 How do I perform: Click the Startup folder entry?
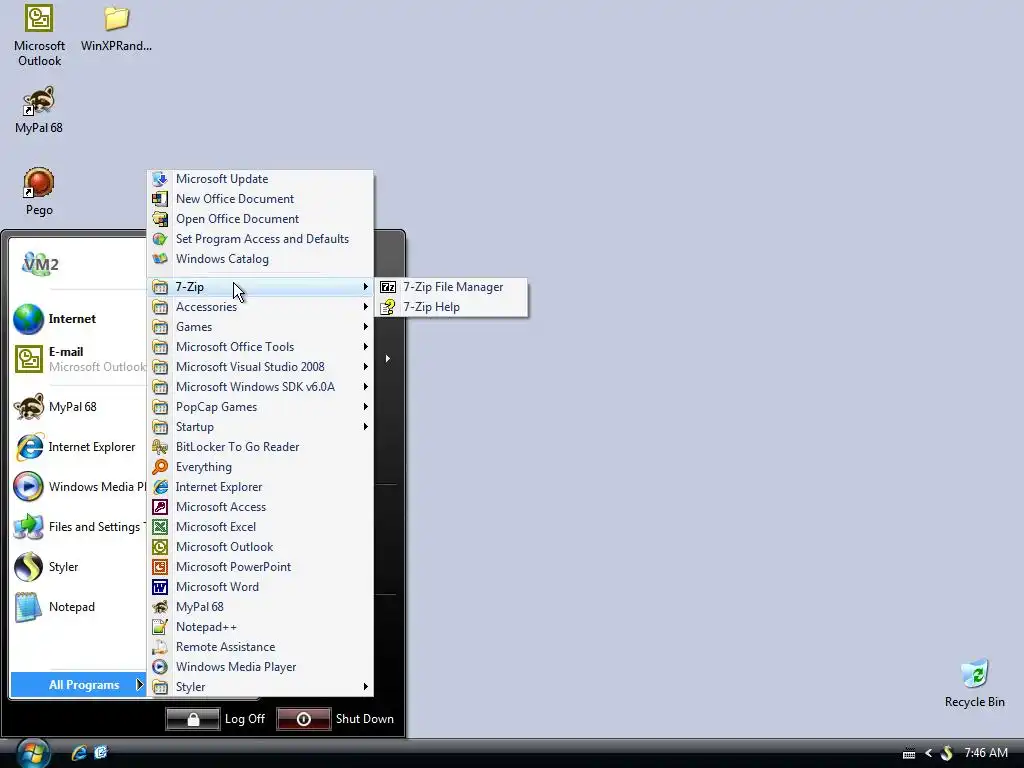(x=261, y=427)
